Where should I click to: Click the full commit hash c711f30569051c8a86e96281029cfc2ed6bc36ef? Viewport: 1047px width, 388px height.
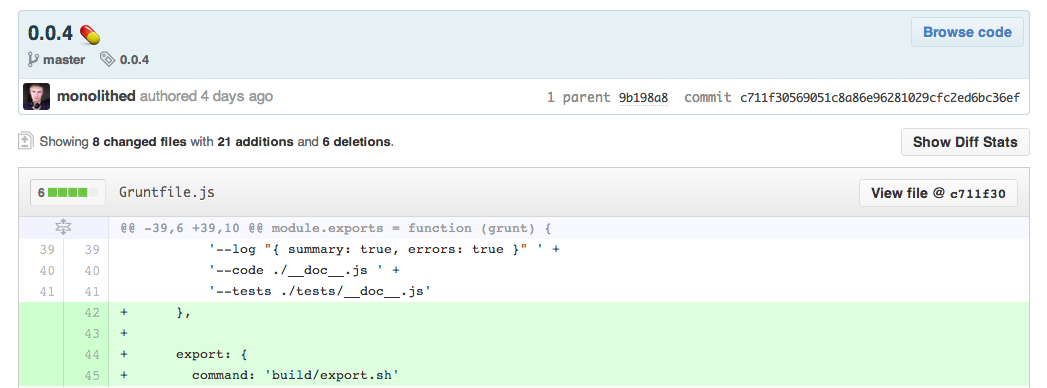point(880,98)
